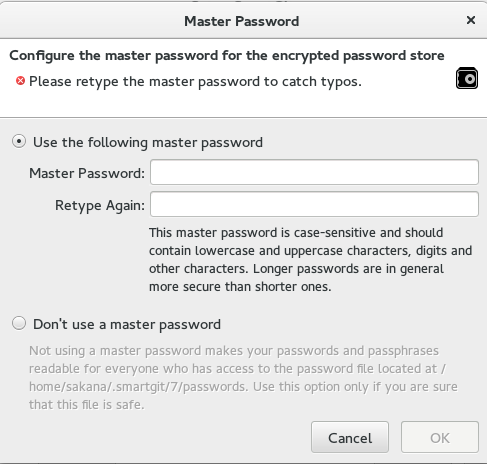Image resolution: width=487 pixels, height=464 pixels.
Task: Click the 'Use the following master password' label text
Action: [148, 143]
